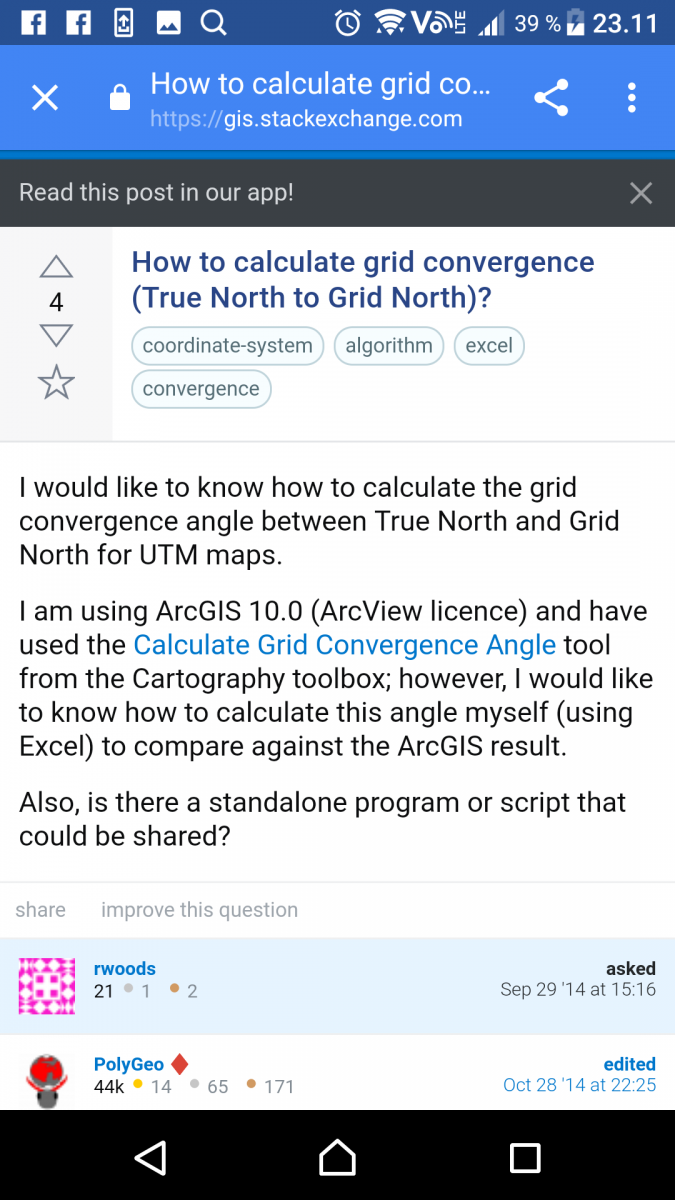Select the coordinate-system tag

coord(228,346)
